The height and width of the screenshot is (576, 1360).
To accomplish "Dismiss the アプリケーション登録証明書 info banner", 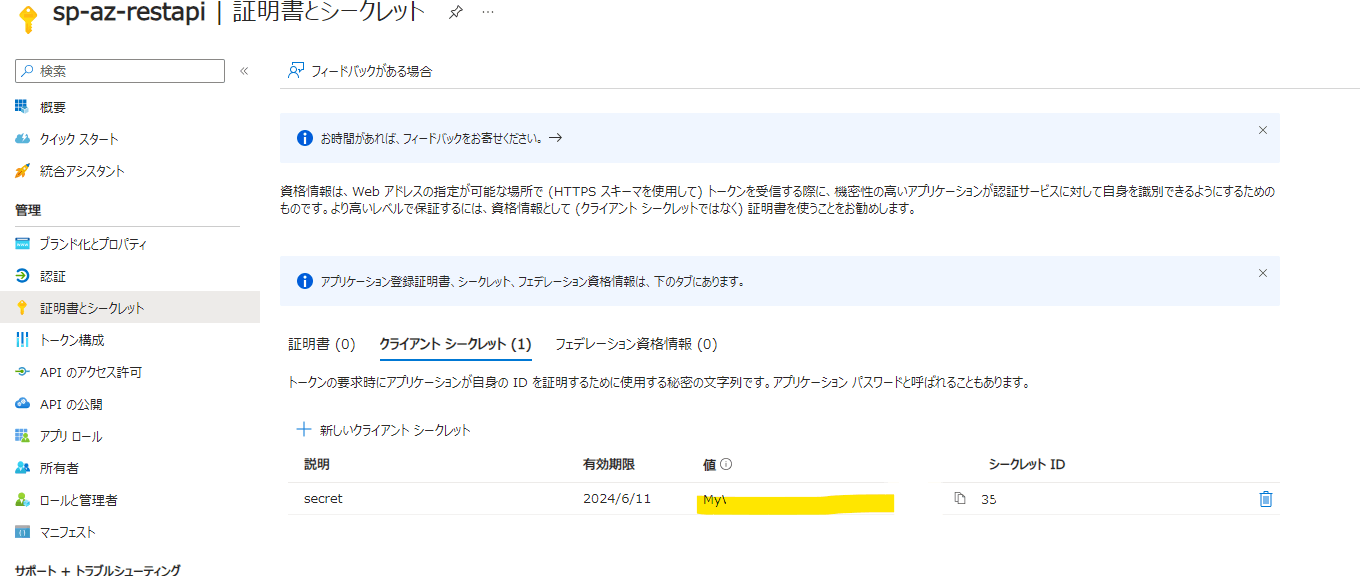I will (x=1263, y=273).
